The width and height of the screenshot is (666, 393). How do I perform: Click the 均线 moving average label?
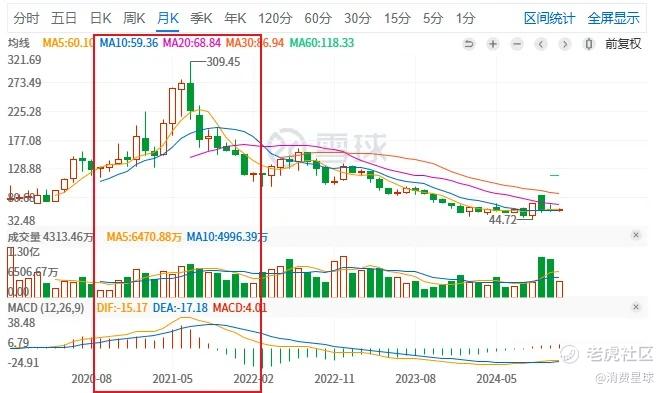(19, 43)
